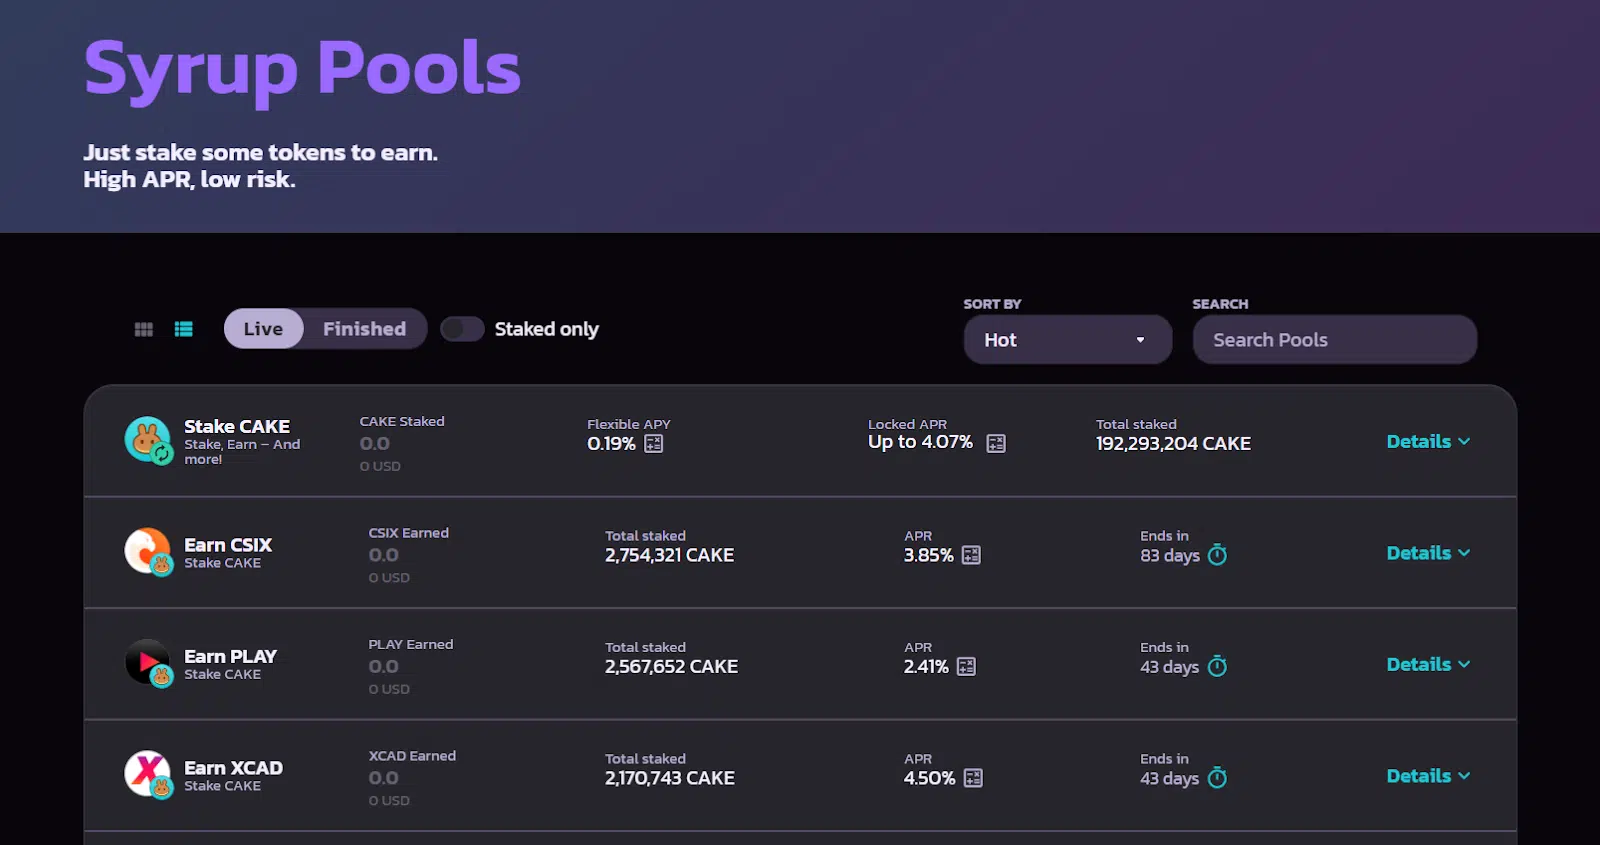The width and height of the screenshot is (1600, 845).
Task: Click the Earn PLAY pool title
Action: tap(231, 656)
